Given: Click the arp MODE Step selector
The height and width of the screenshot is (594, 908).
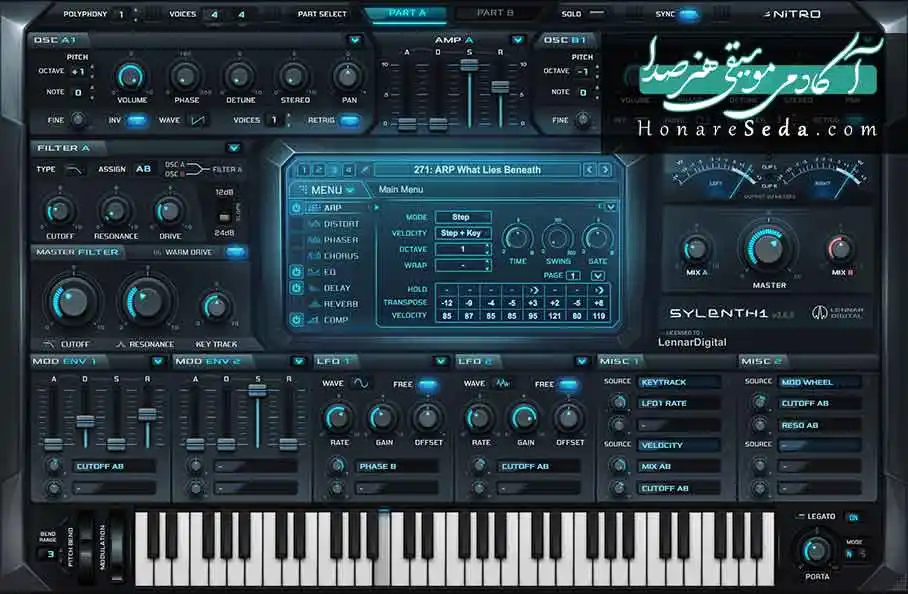Looking at the screenshot, I should coord(463,217).
